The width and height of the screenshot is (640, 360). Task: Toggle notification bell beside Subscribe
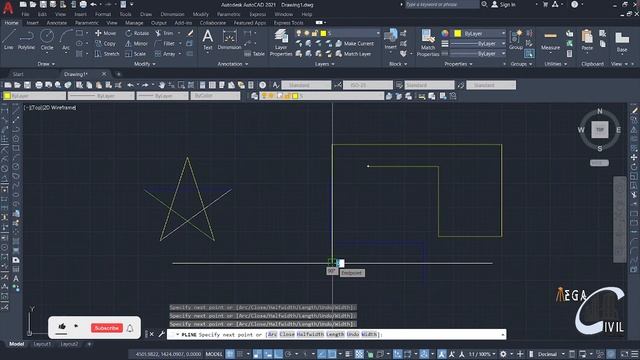(130, 328)
